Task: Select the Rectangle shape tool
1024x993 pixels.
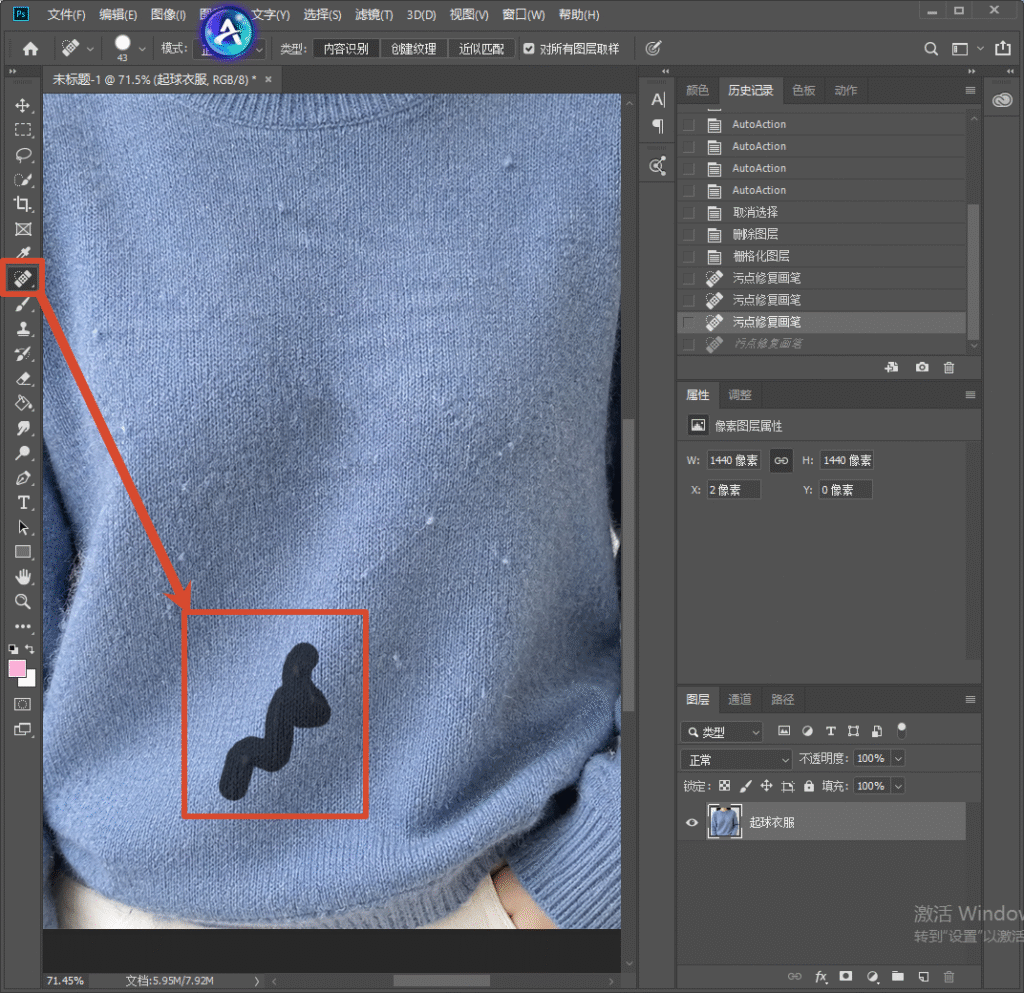Action: 23,552
